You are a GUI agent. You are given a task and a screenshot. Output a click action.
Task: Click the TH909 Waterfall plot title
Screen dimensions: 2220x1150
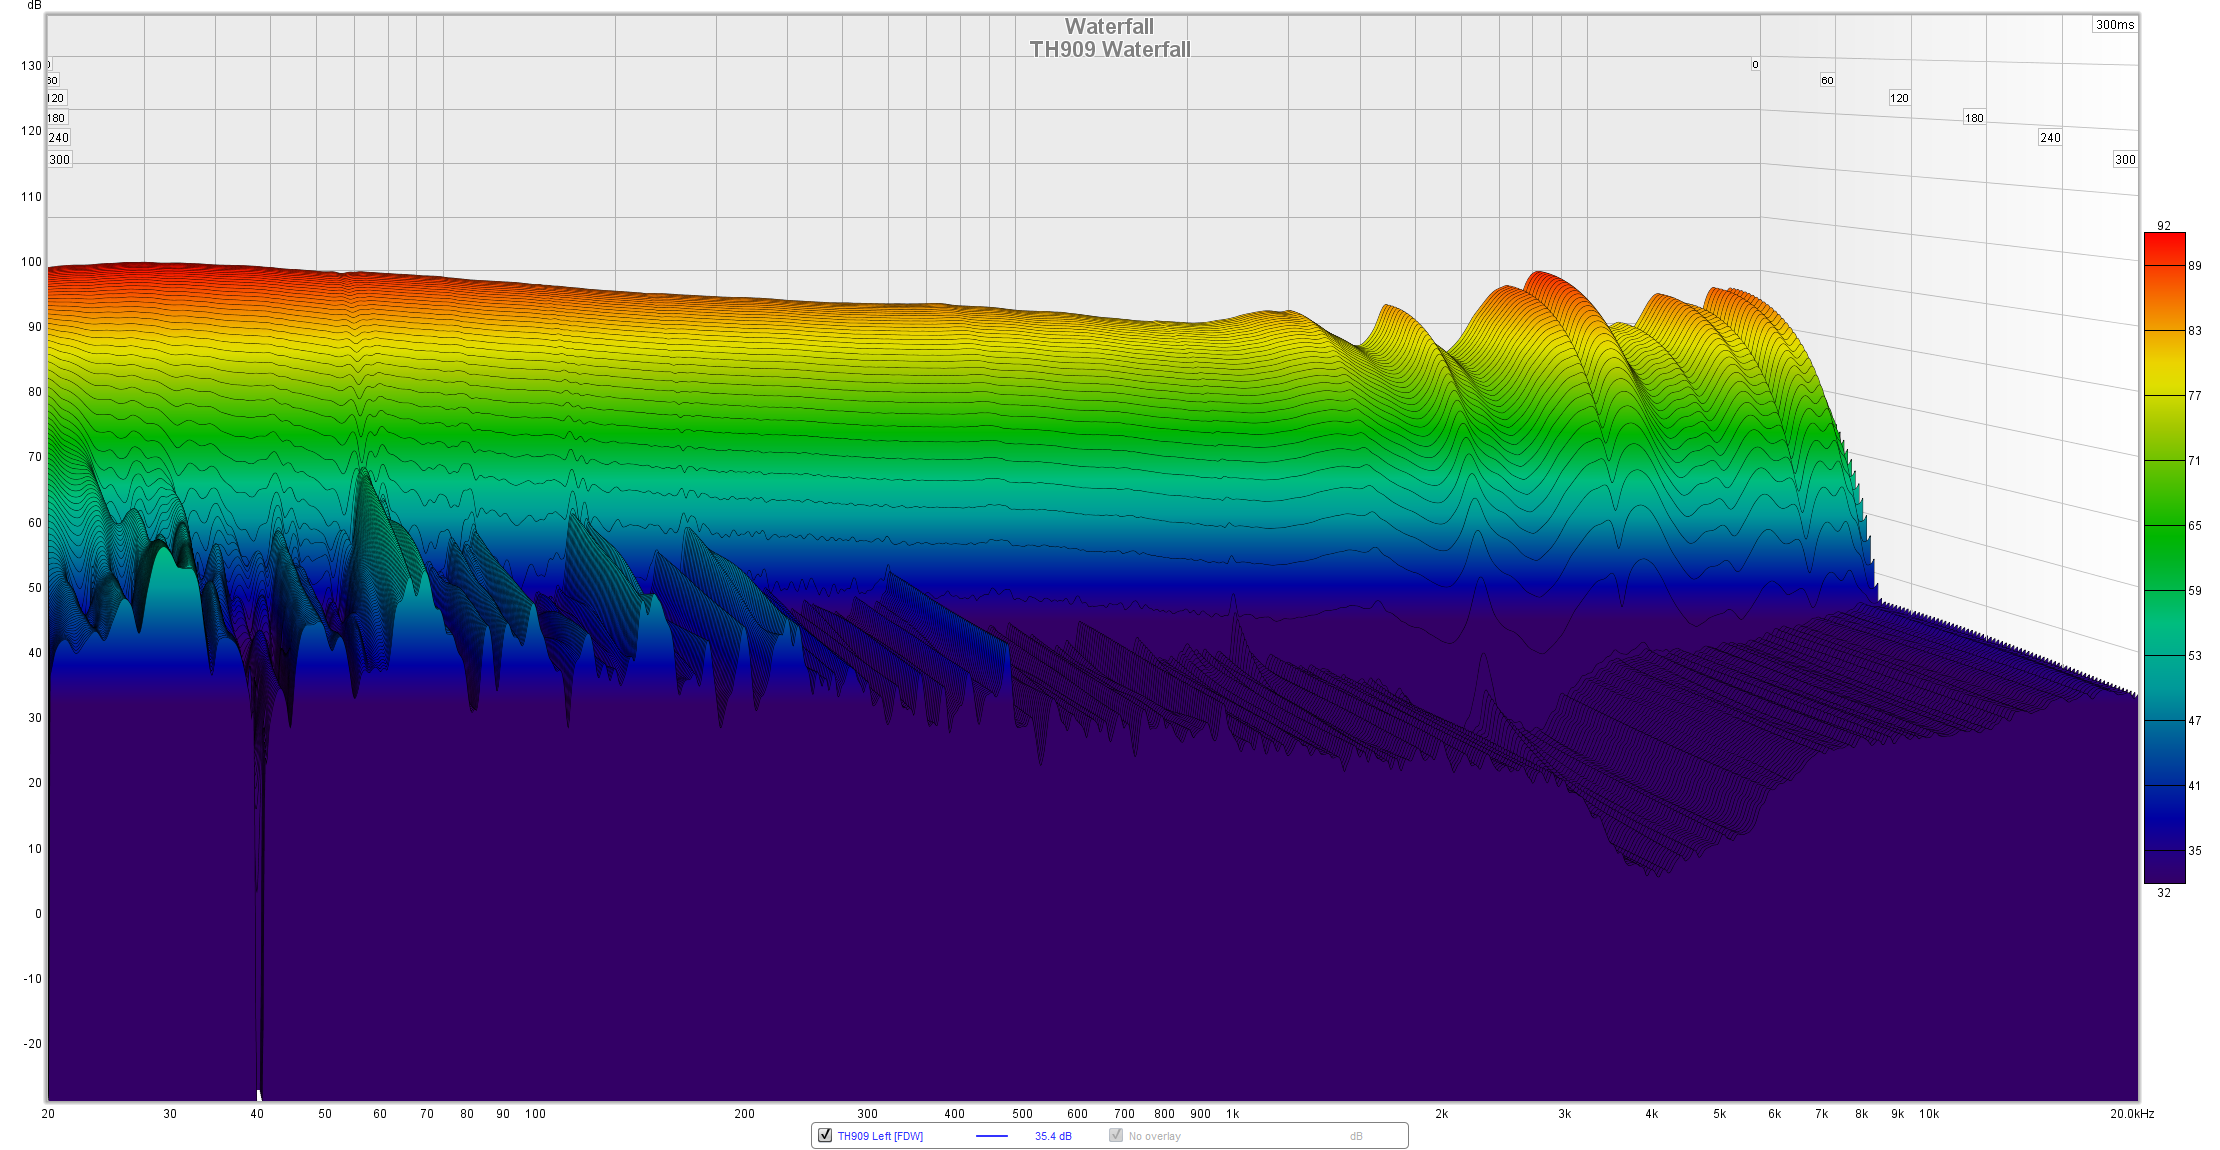[1110, 49]
